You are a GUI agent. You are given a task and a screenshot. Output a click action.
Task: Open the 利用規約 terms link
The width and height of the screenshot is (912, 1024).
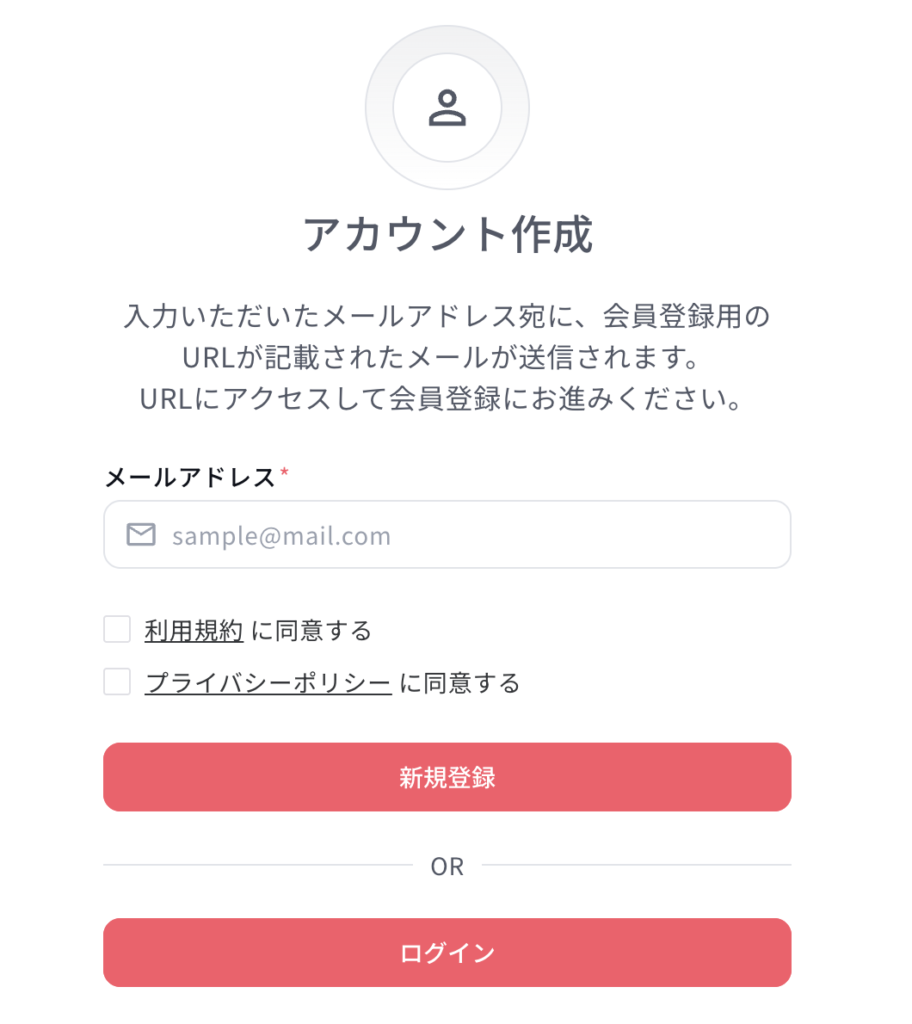tap(193, 631)
